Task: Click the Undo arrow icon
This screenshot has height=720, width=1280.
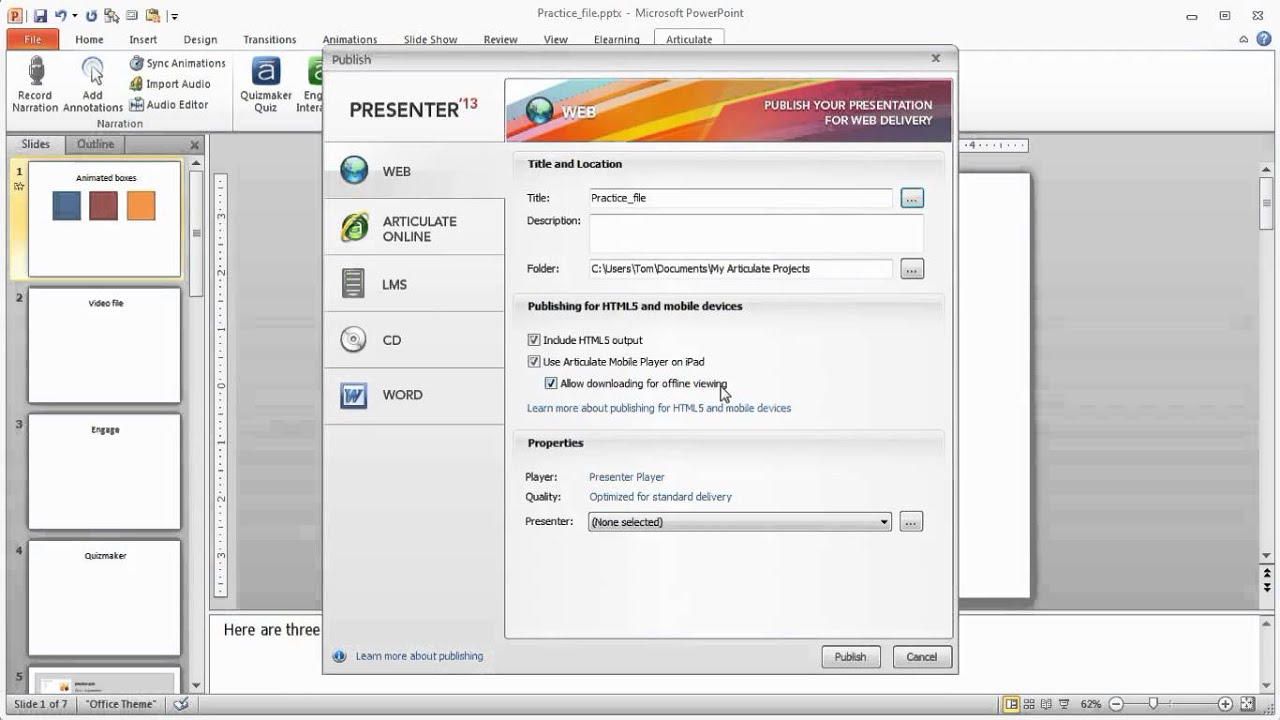Action: [x=60, y=16]
